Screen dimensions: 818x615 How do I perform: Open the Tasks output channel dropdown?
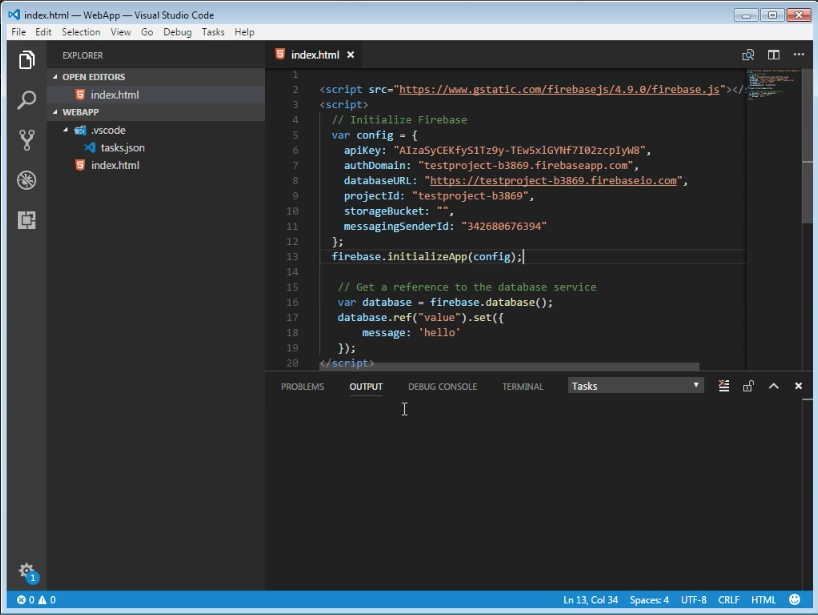[x=635, y=386]
